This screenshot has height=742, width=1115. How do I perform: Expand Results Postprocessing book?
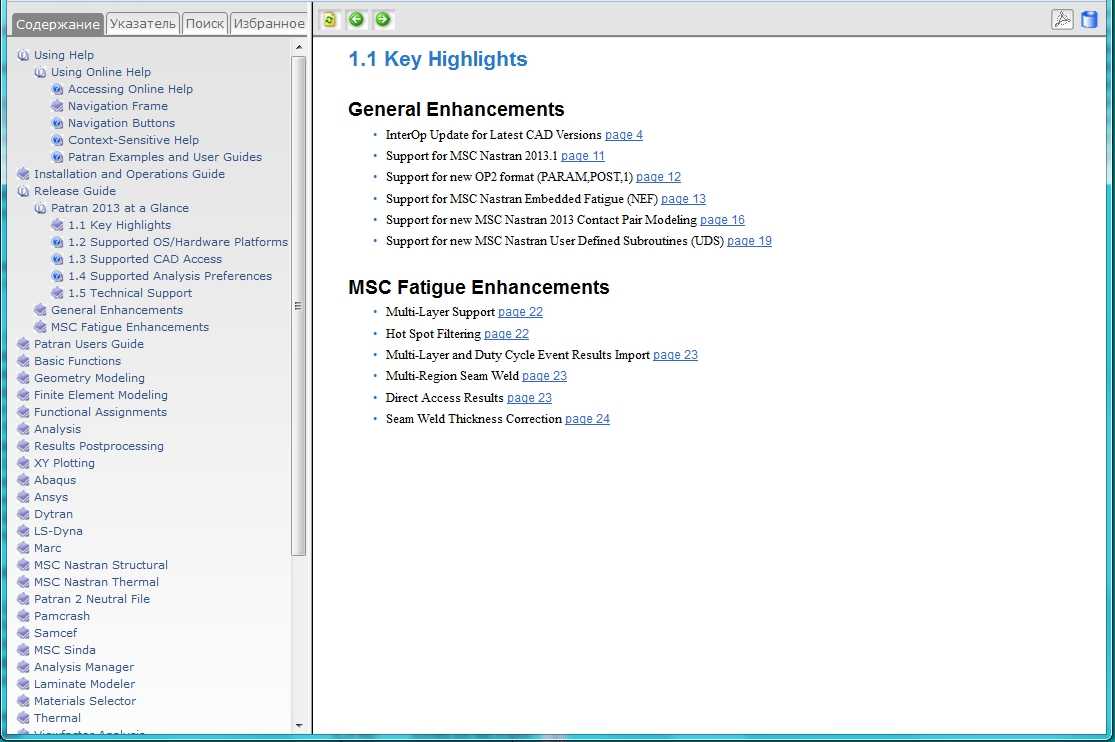pyautogui.click(x=99, y=446)
